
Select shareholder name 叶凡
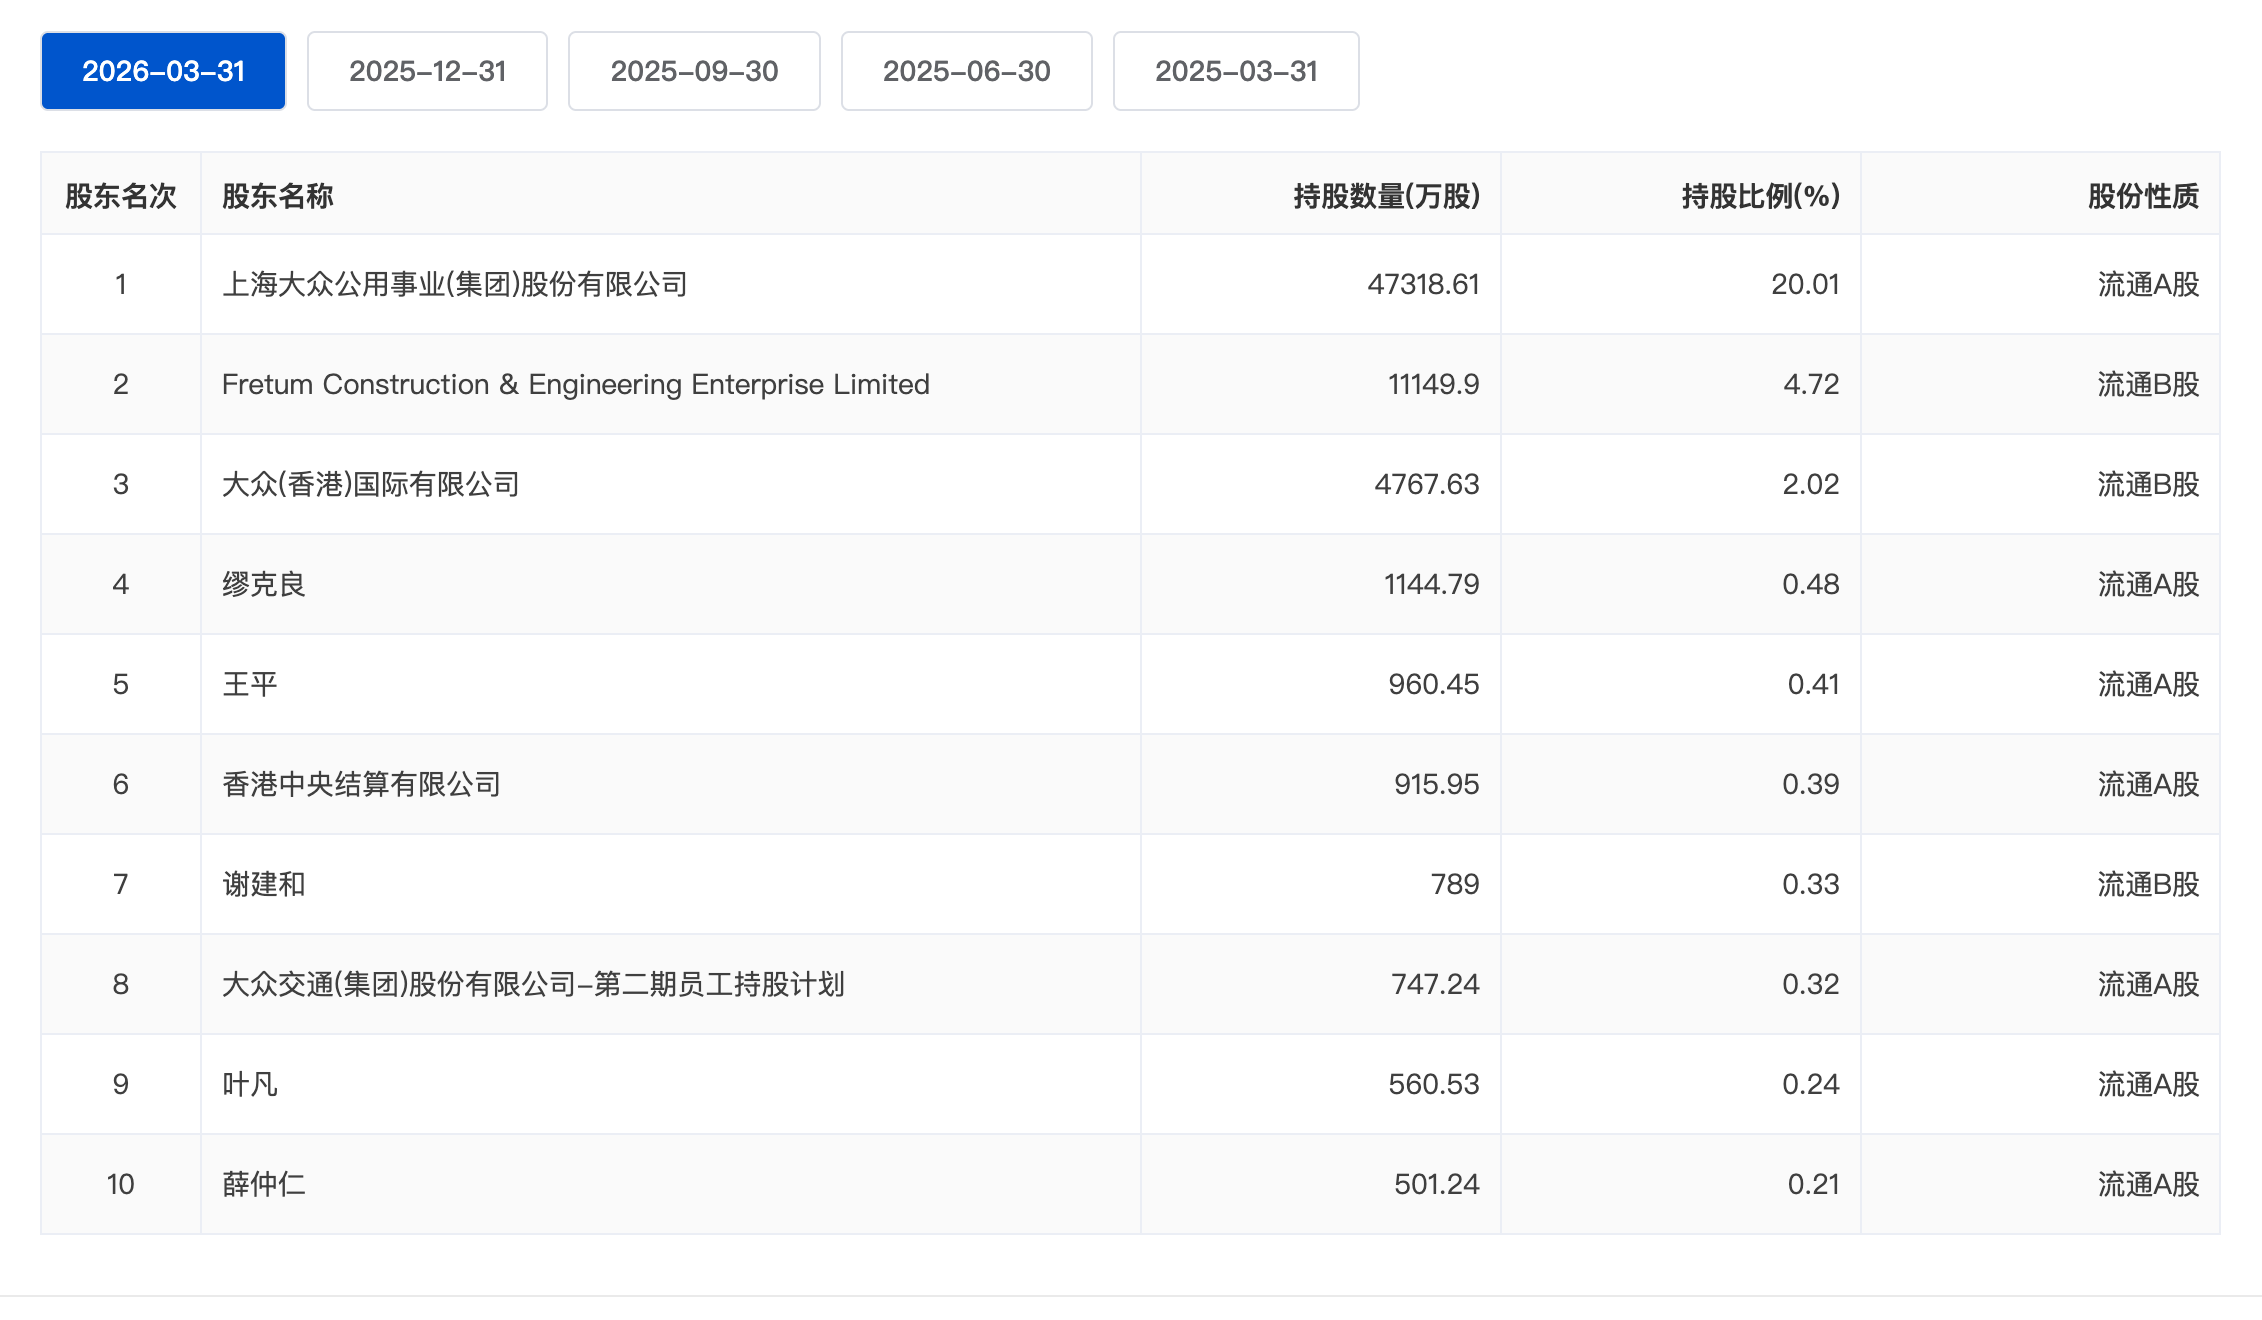(x=250, y=1084)
